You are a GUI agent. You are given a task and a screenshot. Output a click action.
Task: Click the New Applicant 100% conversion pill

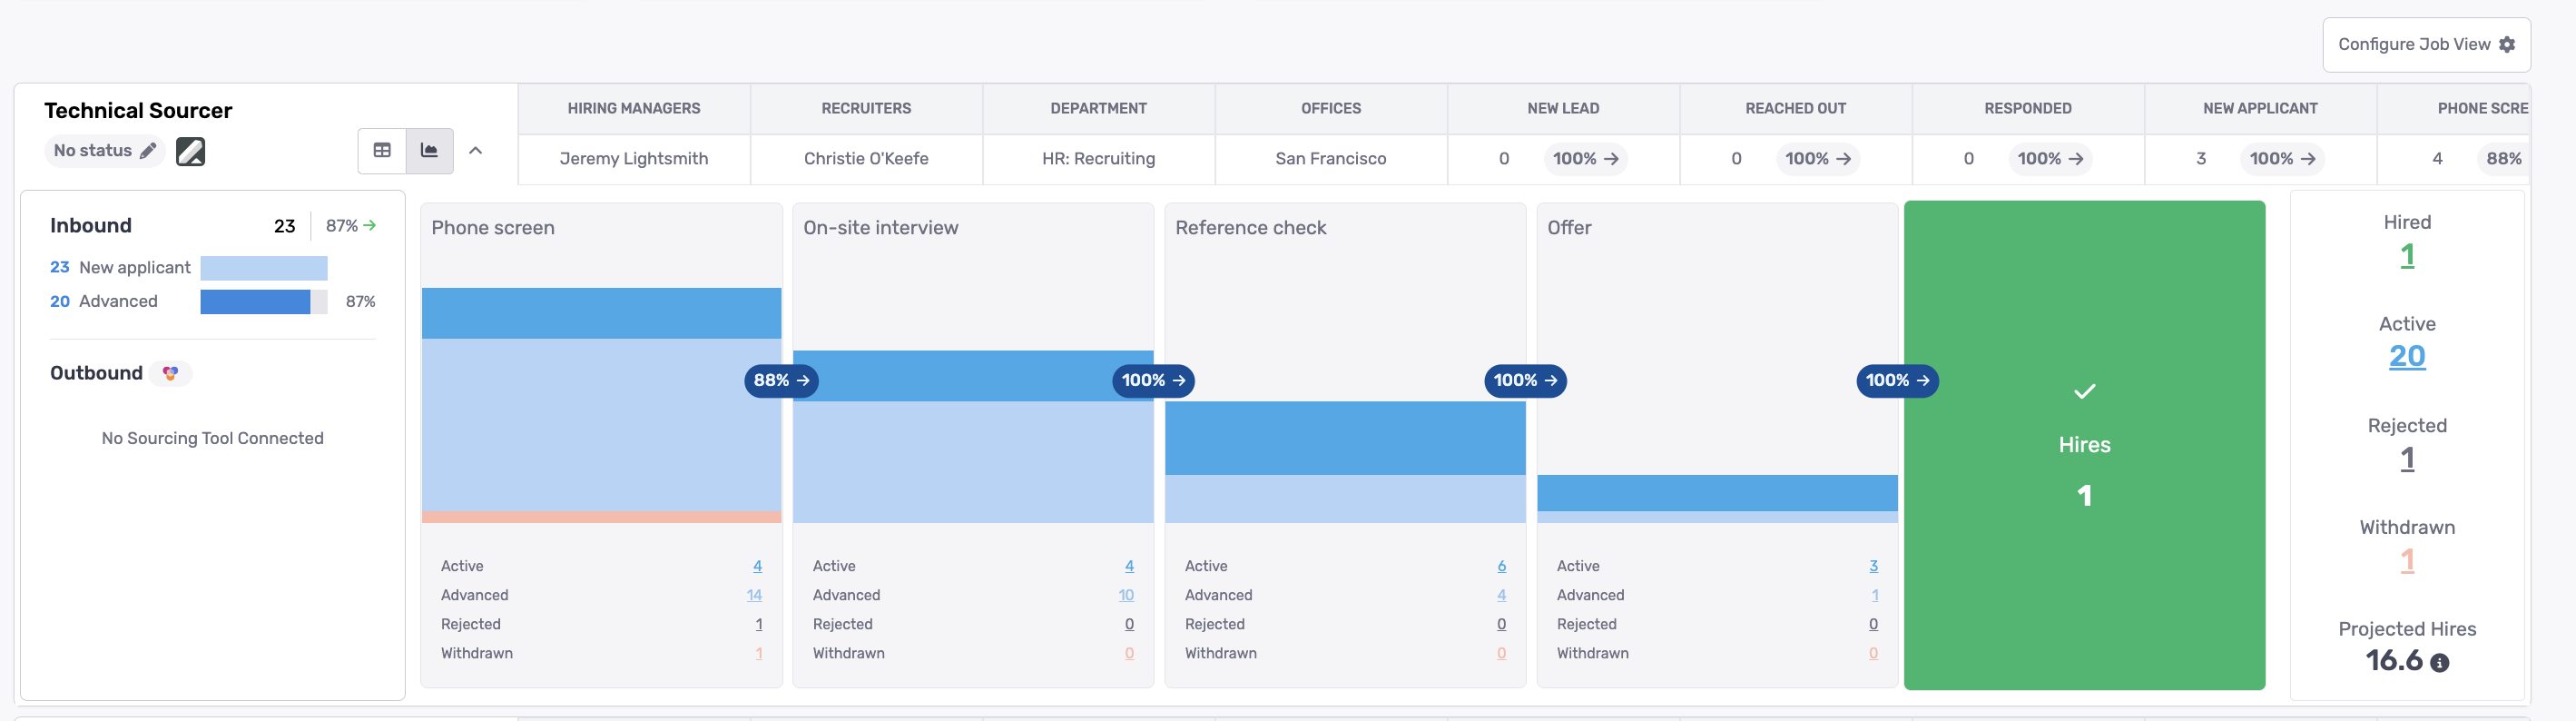click(x=2282, y=158)
